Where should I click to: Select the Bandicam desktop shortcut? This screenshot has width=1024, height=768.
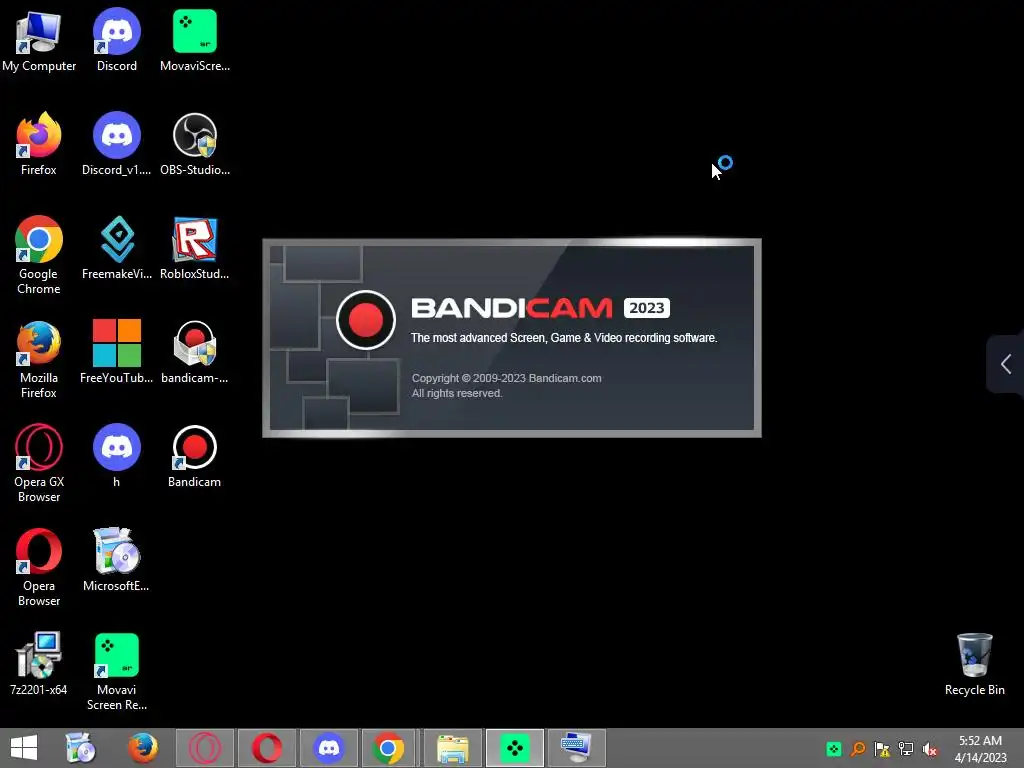pyautogui.click(x=195, y=456)
